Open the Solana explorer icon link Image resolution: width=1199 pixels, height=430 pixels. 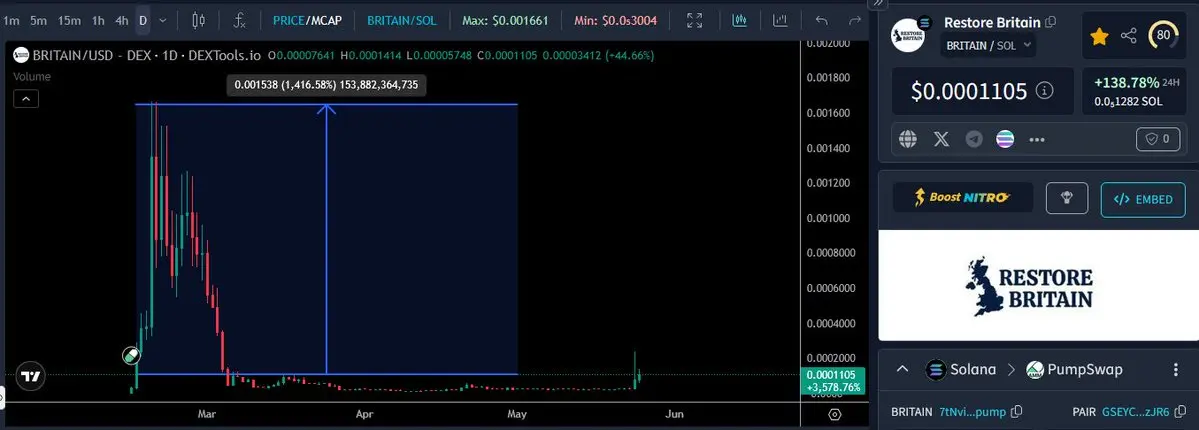coord(1005,139)
